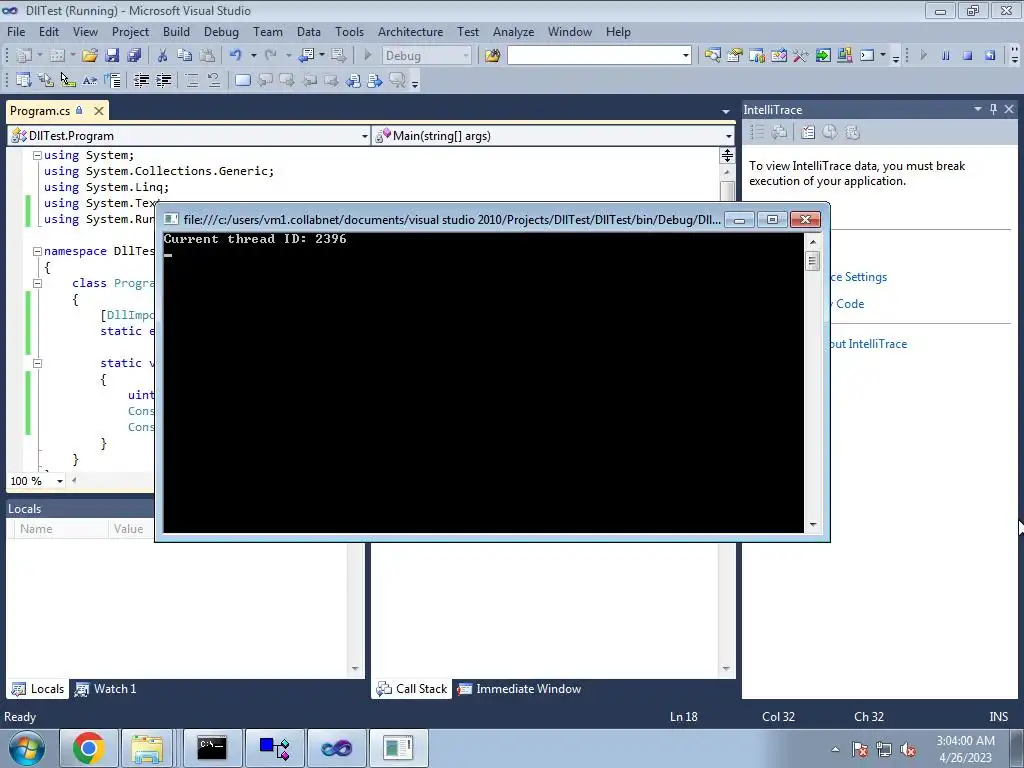Image resolution: width=1024 pixels, height=768 pixels.
Task: Open the Architecture menu
Action: point(410,31)
